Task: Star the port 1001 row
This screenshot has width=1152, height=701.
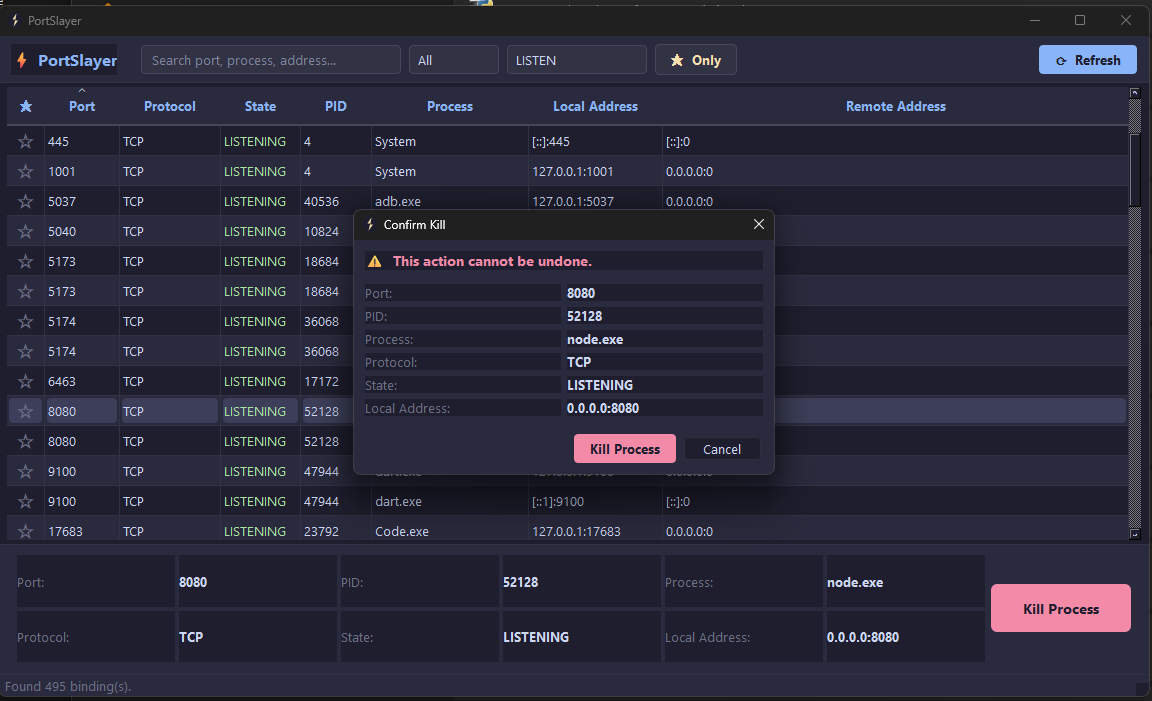Action: [x=26, y=171]
